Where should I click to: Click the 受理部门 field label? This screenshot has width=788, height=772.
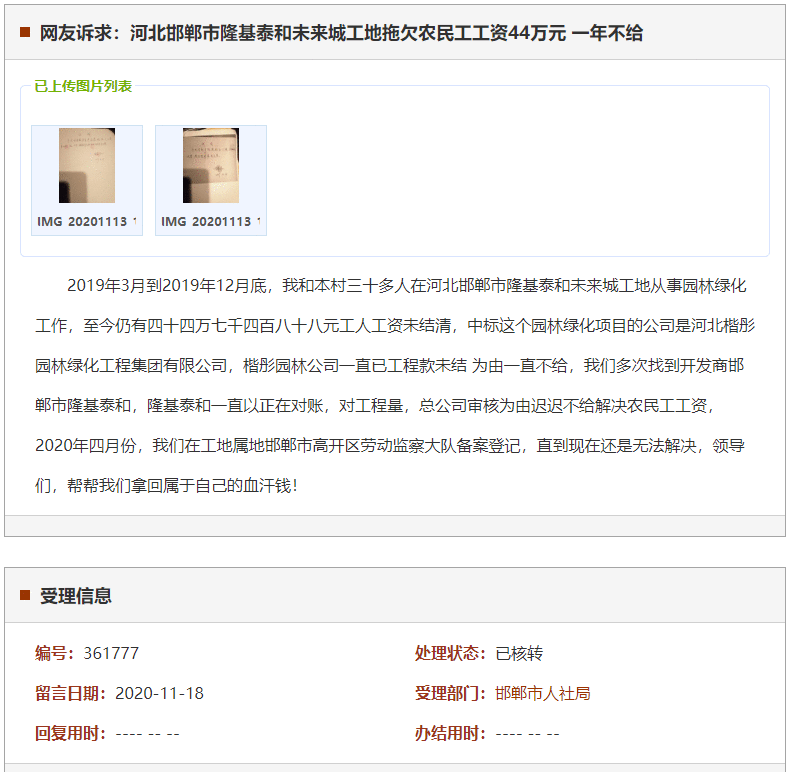pos(450,694)
